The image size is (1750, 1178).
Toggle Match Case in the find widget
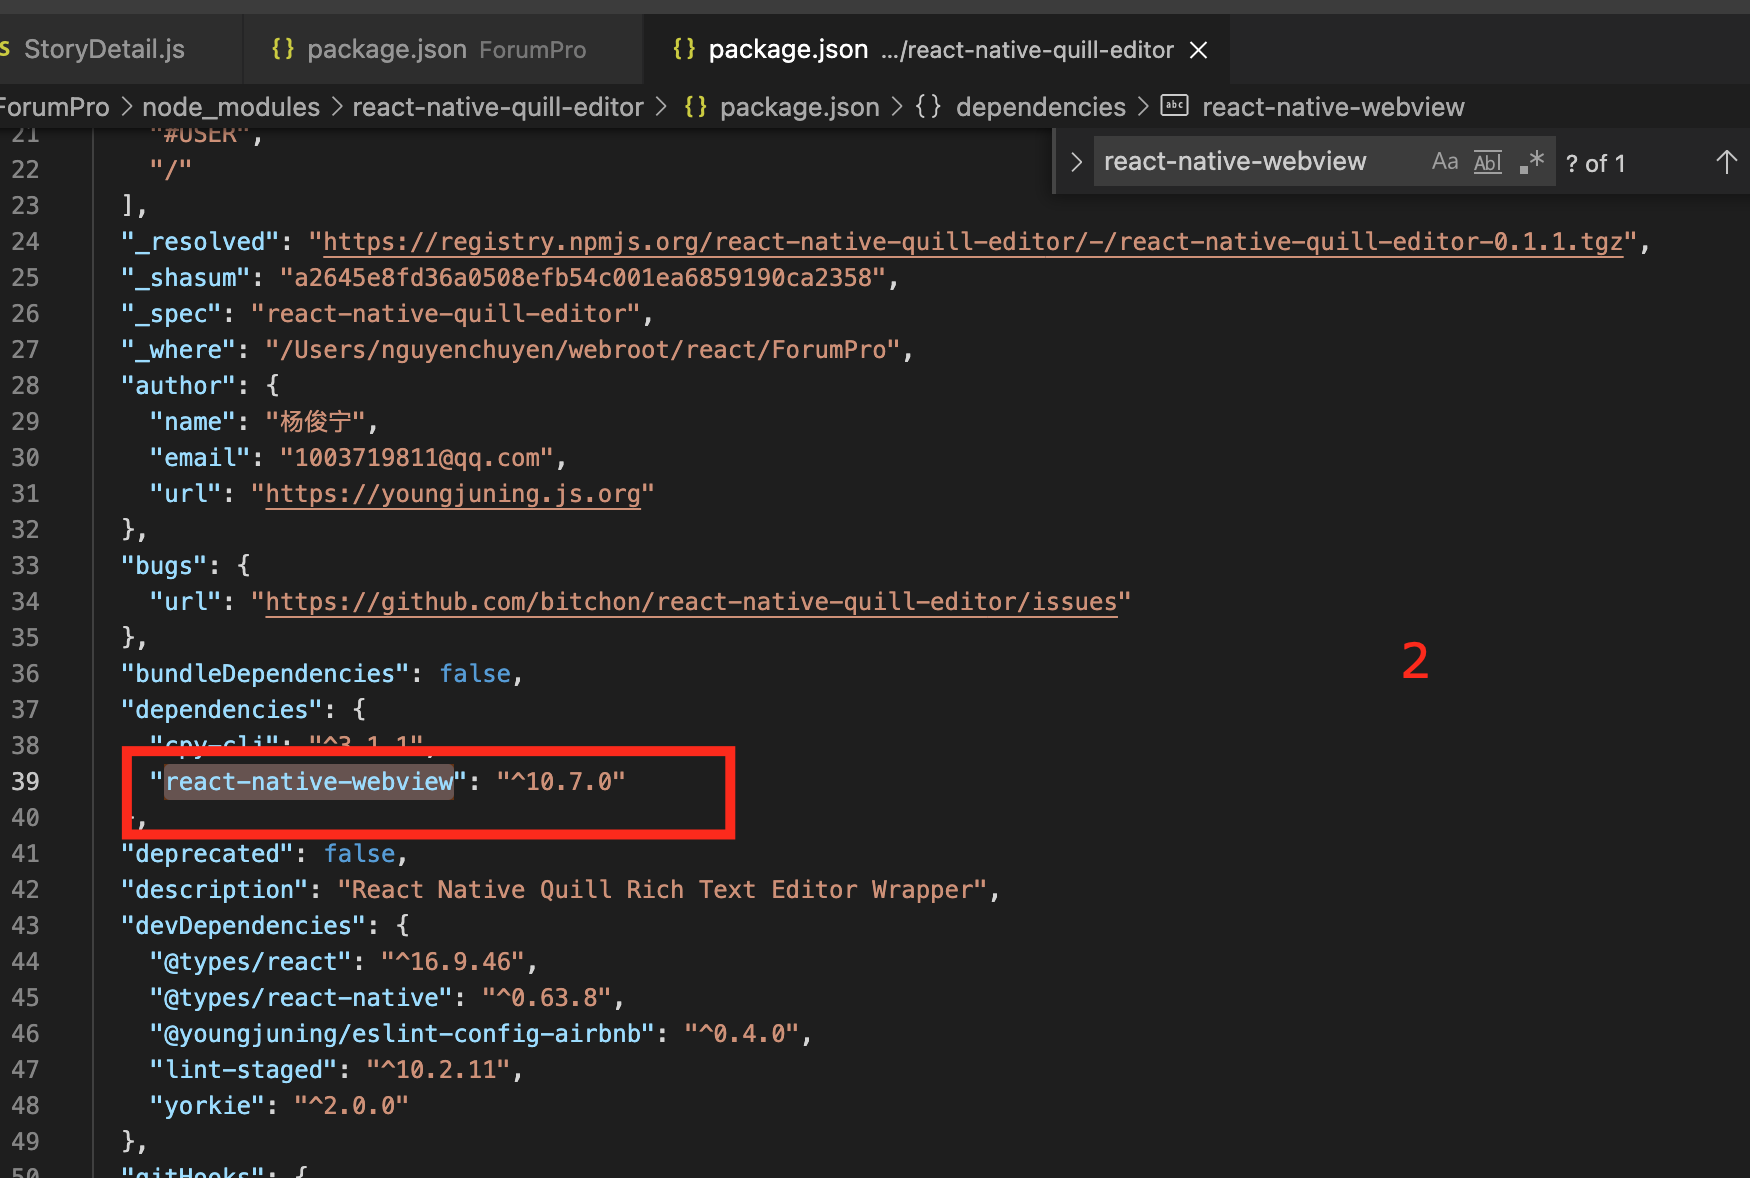pyautogui.click(x=1445, y=162)
